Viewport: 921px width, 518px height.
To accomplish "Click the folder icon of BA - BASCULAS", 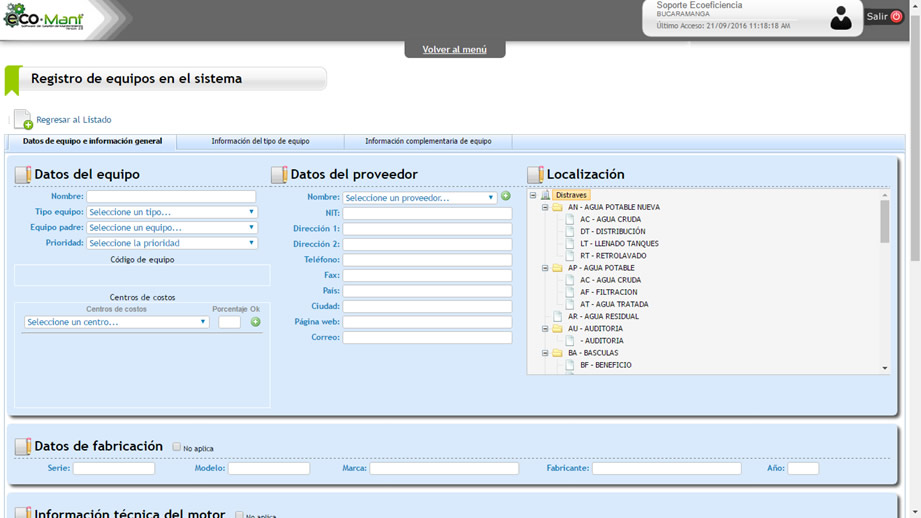I will click(x=557, y=353).
